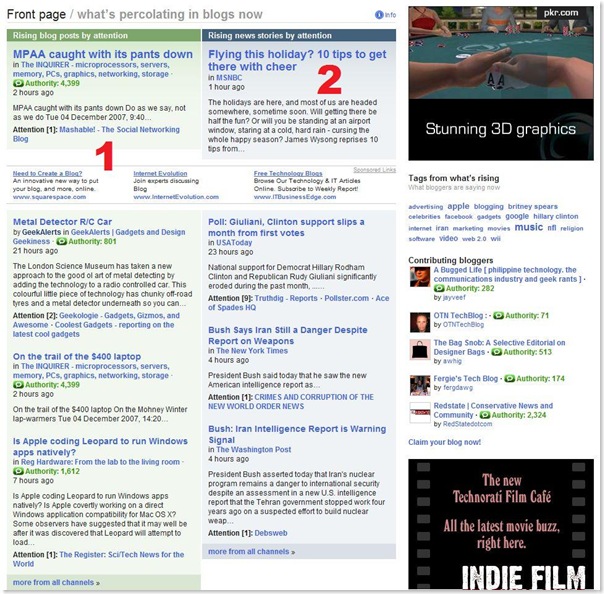
Task: Open Giuliani, Clinton poll story
Action: 286,227
